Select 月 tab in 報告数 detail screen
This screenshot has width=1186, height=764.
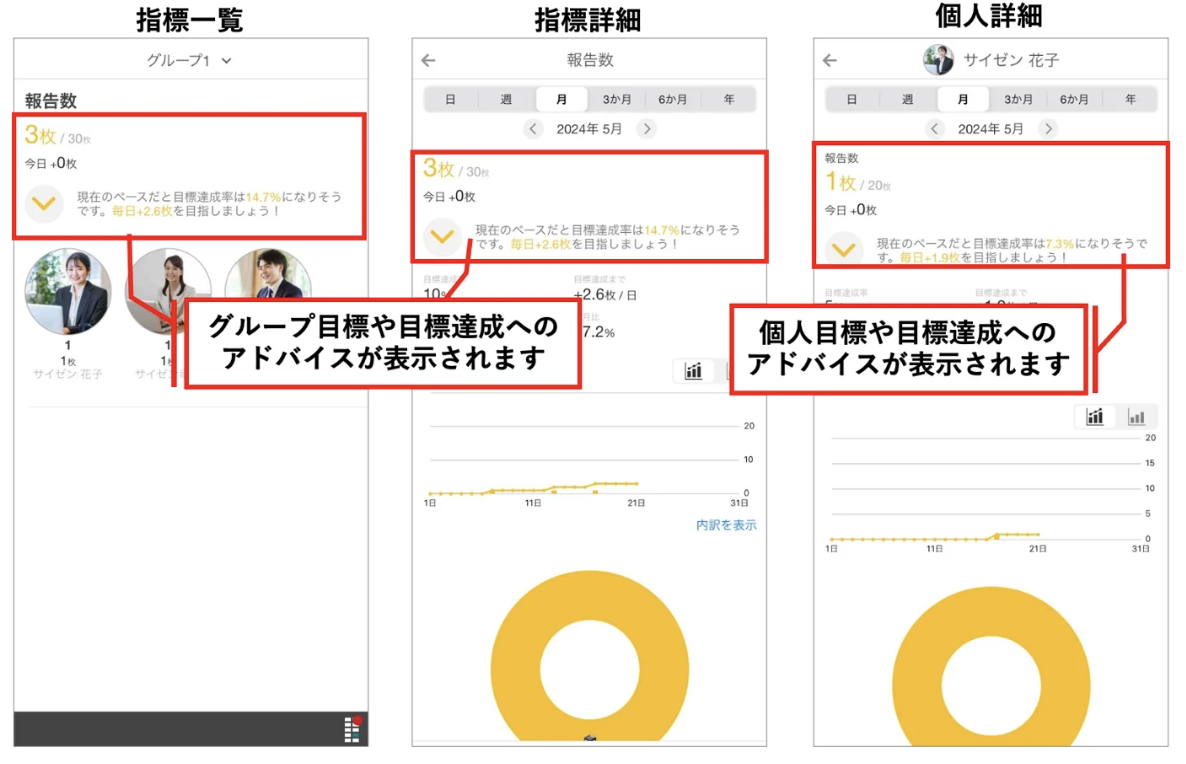[561, 99]
